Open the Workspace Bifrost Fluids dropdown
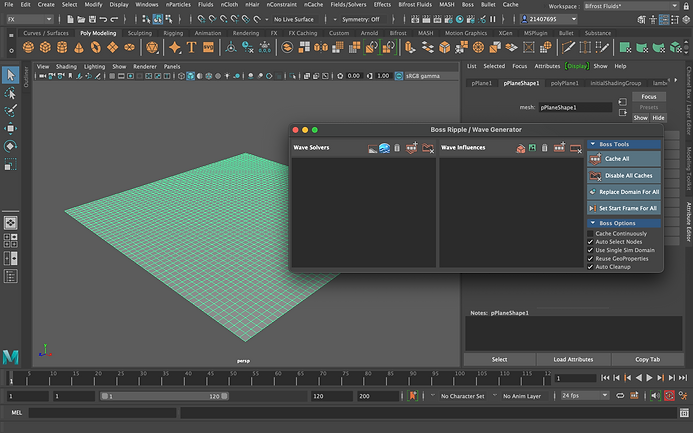The image size is (693, 433). (x=631, y=6)
